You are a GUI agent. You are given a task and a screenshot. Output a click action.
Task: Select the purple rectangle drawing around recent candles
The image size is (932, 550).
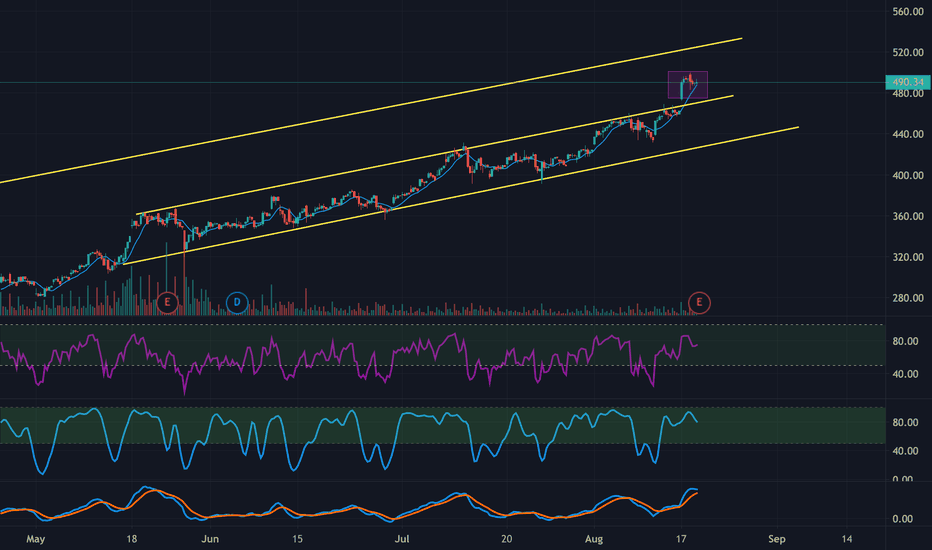(688, 84)
